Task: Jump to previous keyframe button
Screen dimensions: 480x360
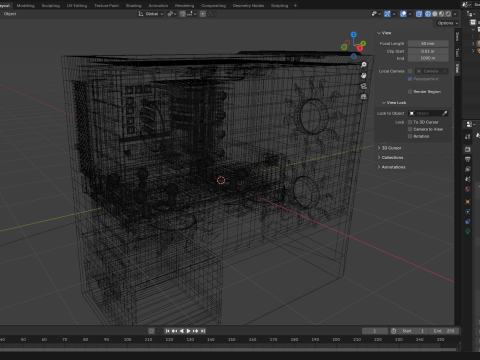Action: click(x=174, y=331)
